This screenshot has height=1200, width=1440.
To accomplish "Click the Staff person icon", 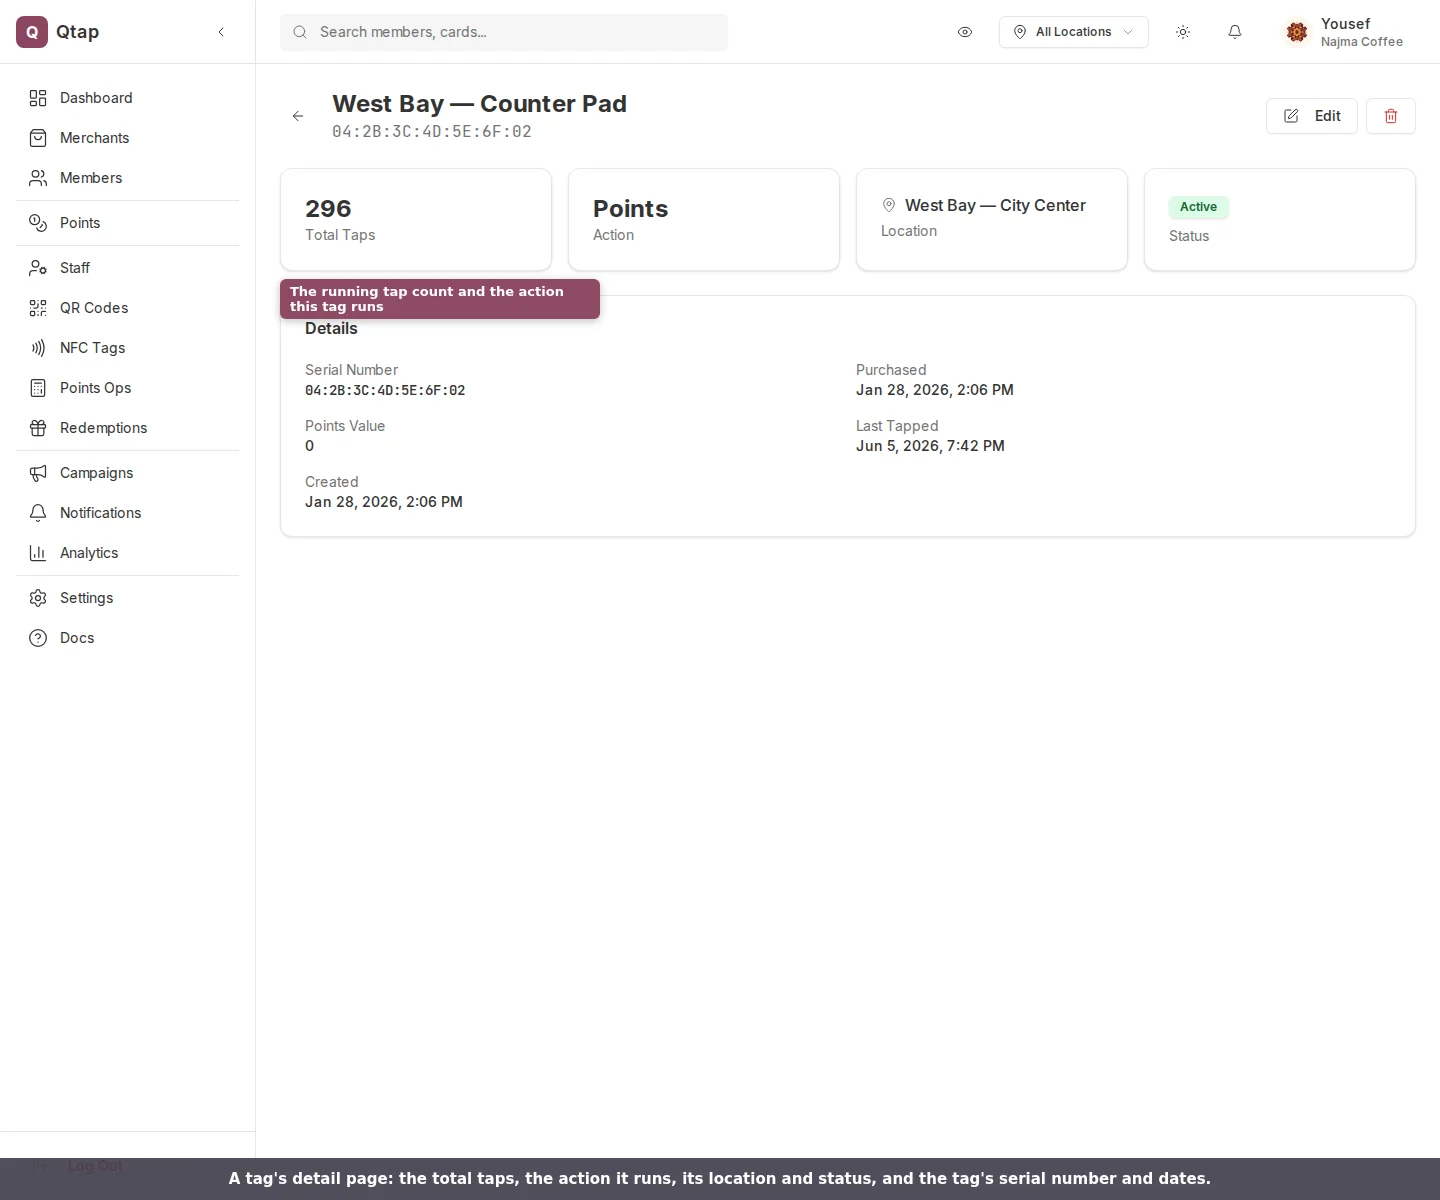I will click(x=38, y=268).
